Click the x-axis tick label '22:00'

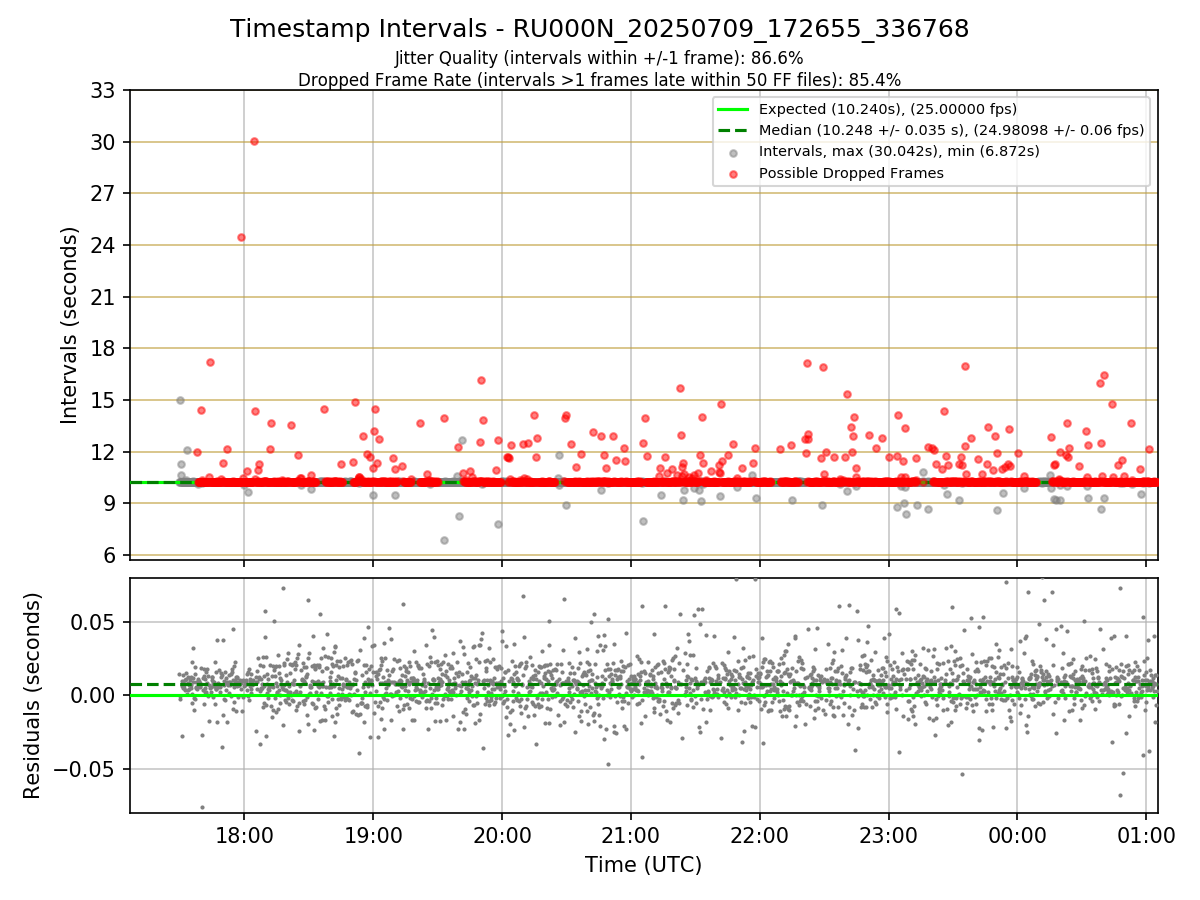coord(759,834)
